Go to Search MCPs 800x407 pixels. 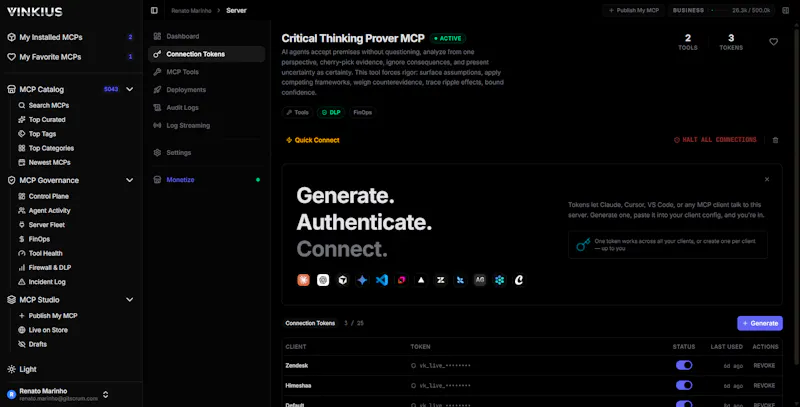(x=48, y=105)
